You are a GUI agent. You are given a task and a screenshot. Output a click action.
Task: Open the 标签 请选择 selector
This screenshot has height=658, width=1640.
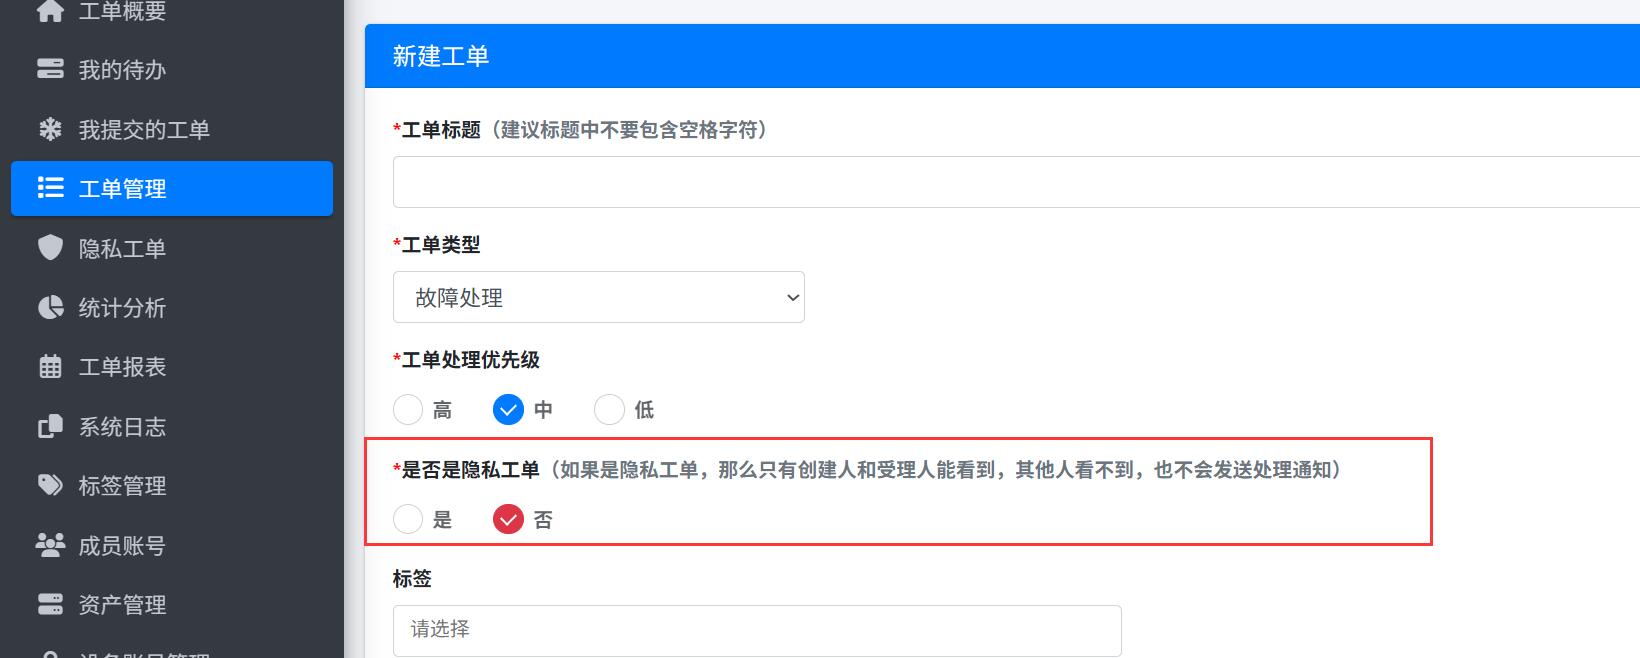pos(756,630)
